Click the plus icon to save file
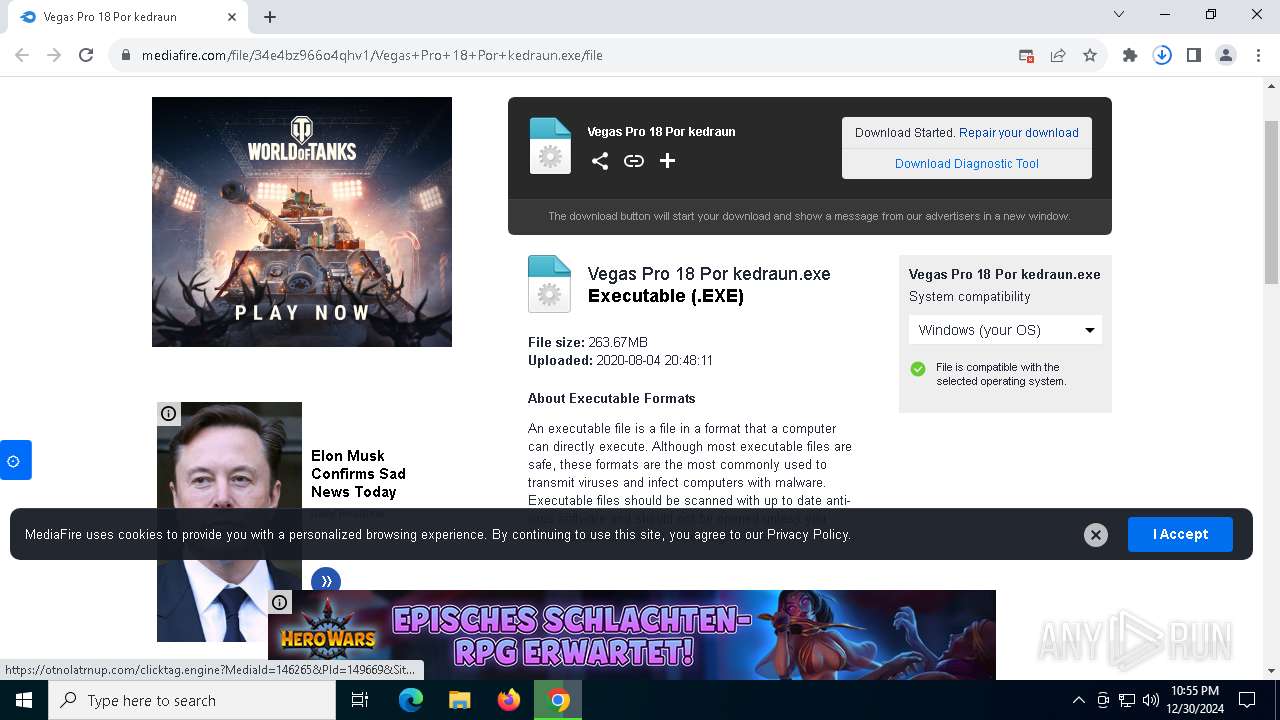1280x720 pixels. pyautogui.click(x=667, y=161)
